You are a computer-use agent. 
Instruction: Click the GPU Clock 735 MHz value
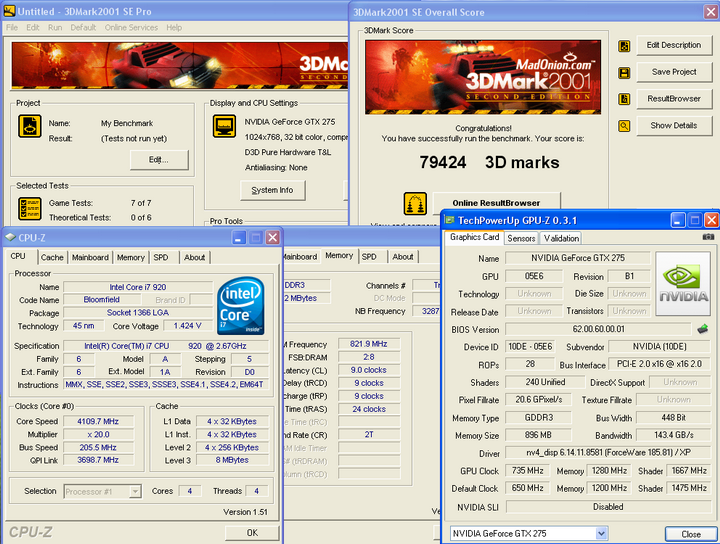pyautogui.click(x=528, y=471)
